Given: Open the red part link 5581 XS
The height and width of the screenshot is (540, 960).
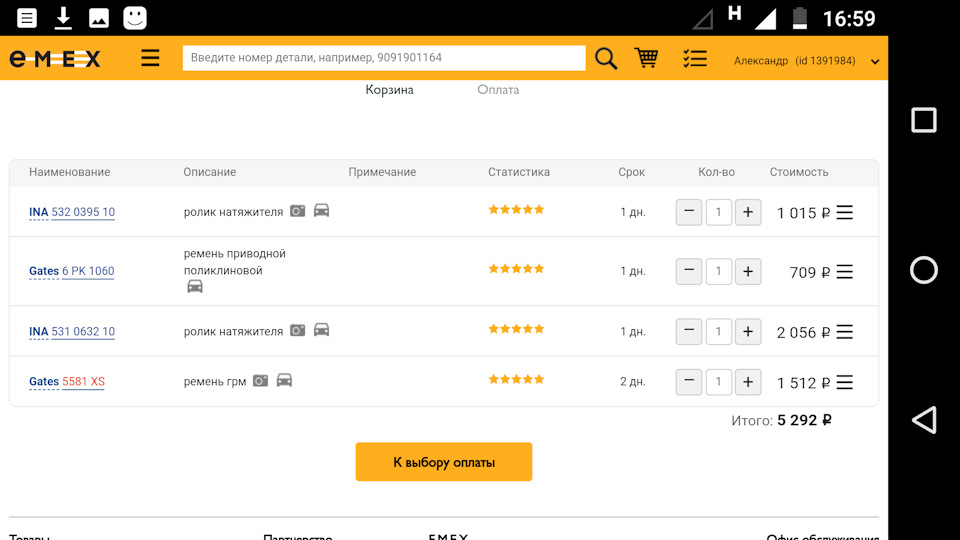Looking at the screenshot, I should pyautogui.click(x=83, y=381).
